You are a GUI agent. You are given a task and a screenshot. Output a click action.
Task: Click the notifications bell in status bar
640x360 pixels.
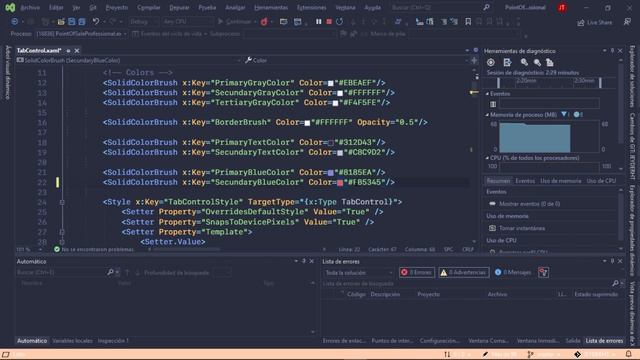pyautogui.click(x=629, y=354)
